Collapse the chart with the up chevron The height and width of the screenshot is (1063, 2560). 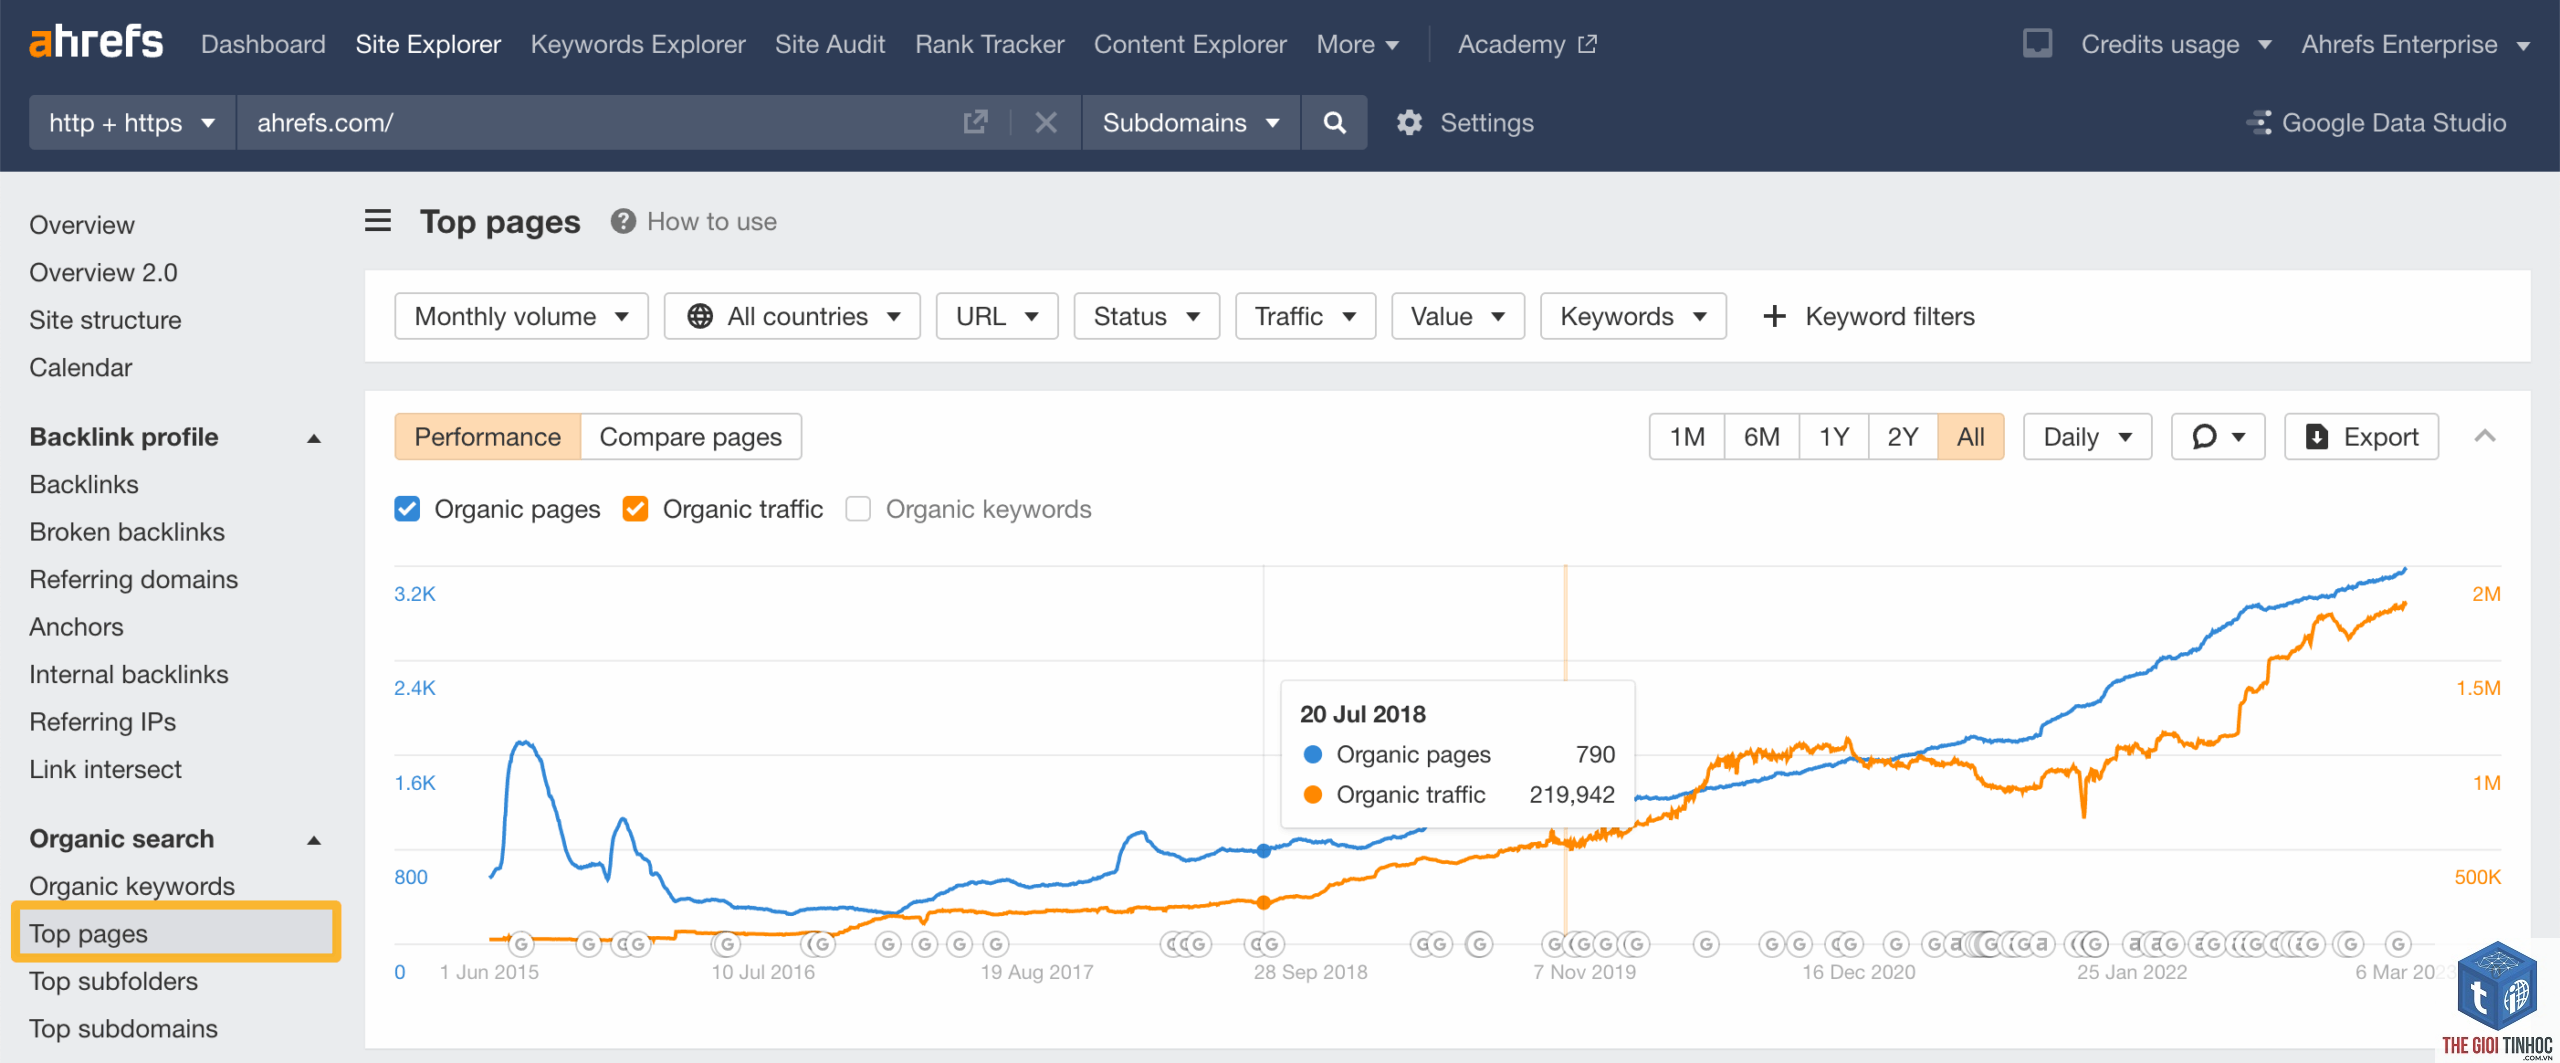click(x=2485, y=436)
